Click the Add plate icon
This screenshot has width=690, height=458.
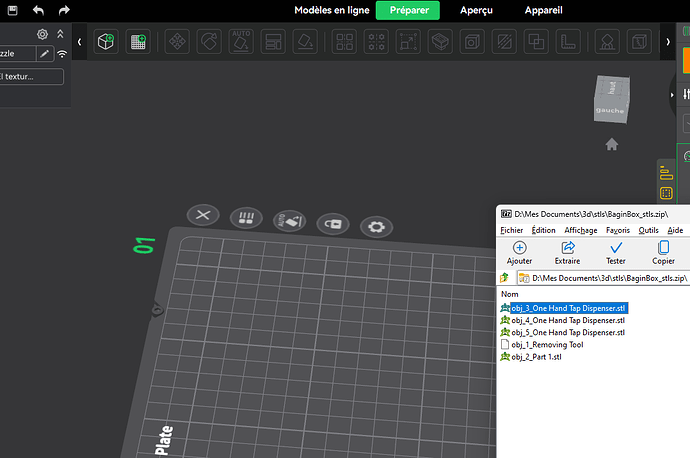(x=139, y=42)
